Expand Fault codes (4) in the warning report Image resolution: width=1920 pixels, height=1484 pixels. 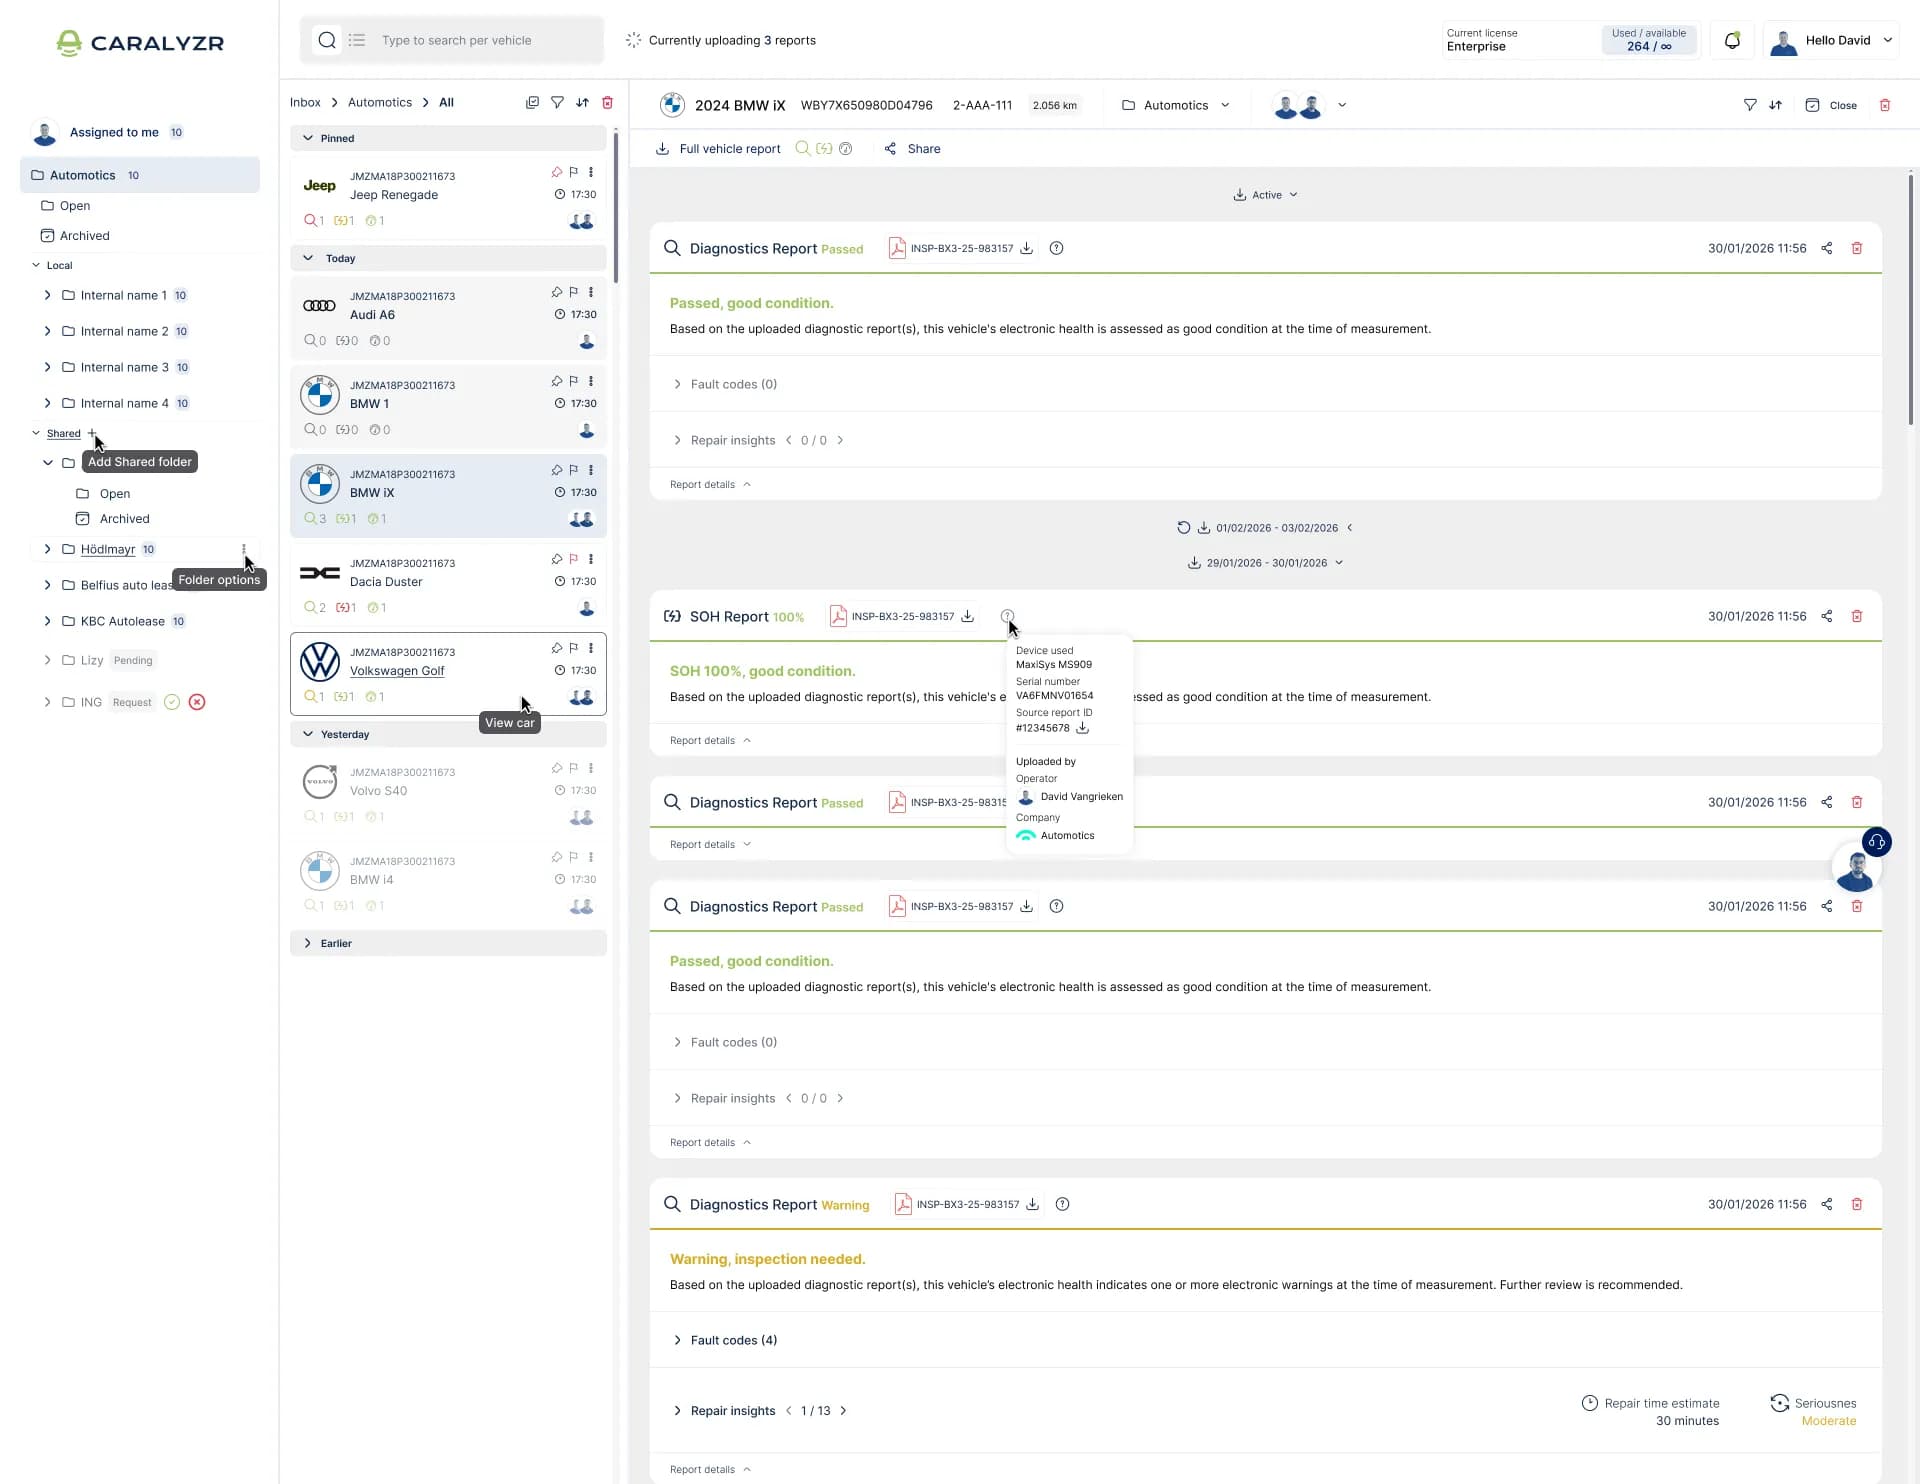(x=725, y=1339)
